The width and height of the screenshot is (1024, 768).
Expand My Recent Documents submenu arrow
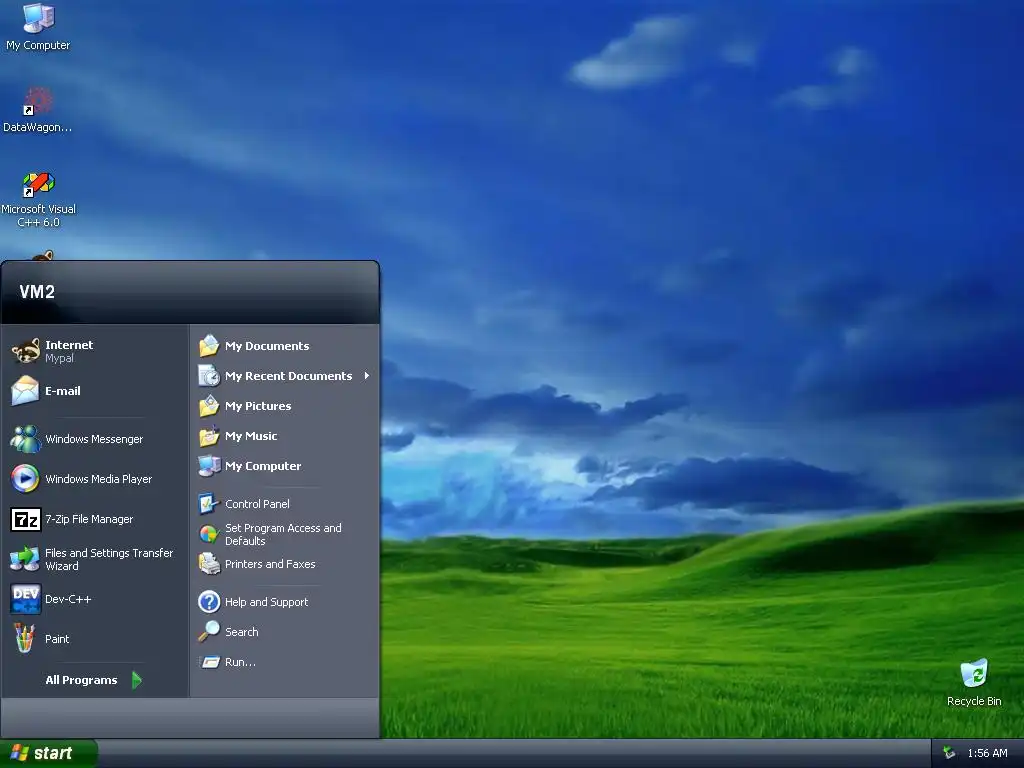click(366, 376)
